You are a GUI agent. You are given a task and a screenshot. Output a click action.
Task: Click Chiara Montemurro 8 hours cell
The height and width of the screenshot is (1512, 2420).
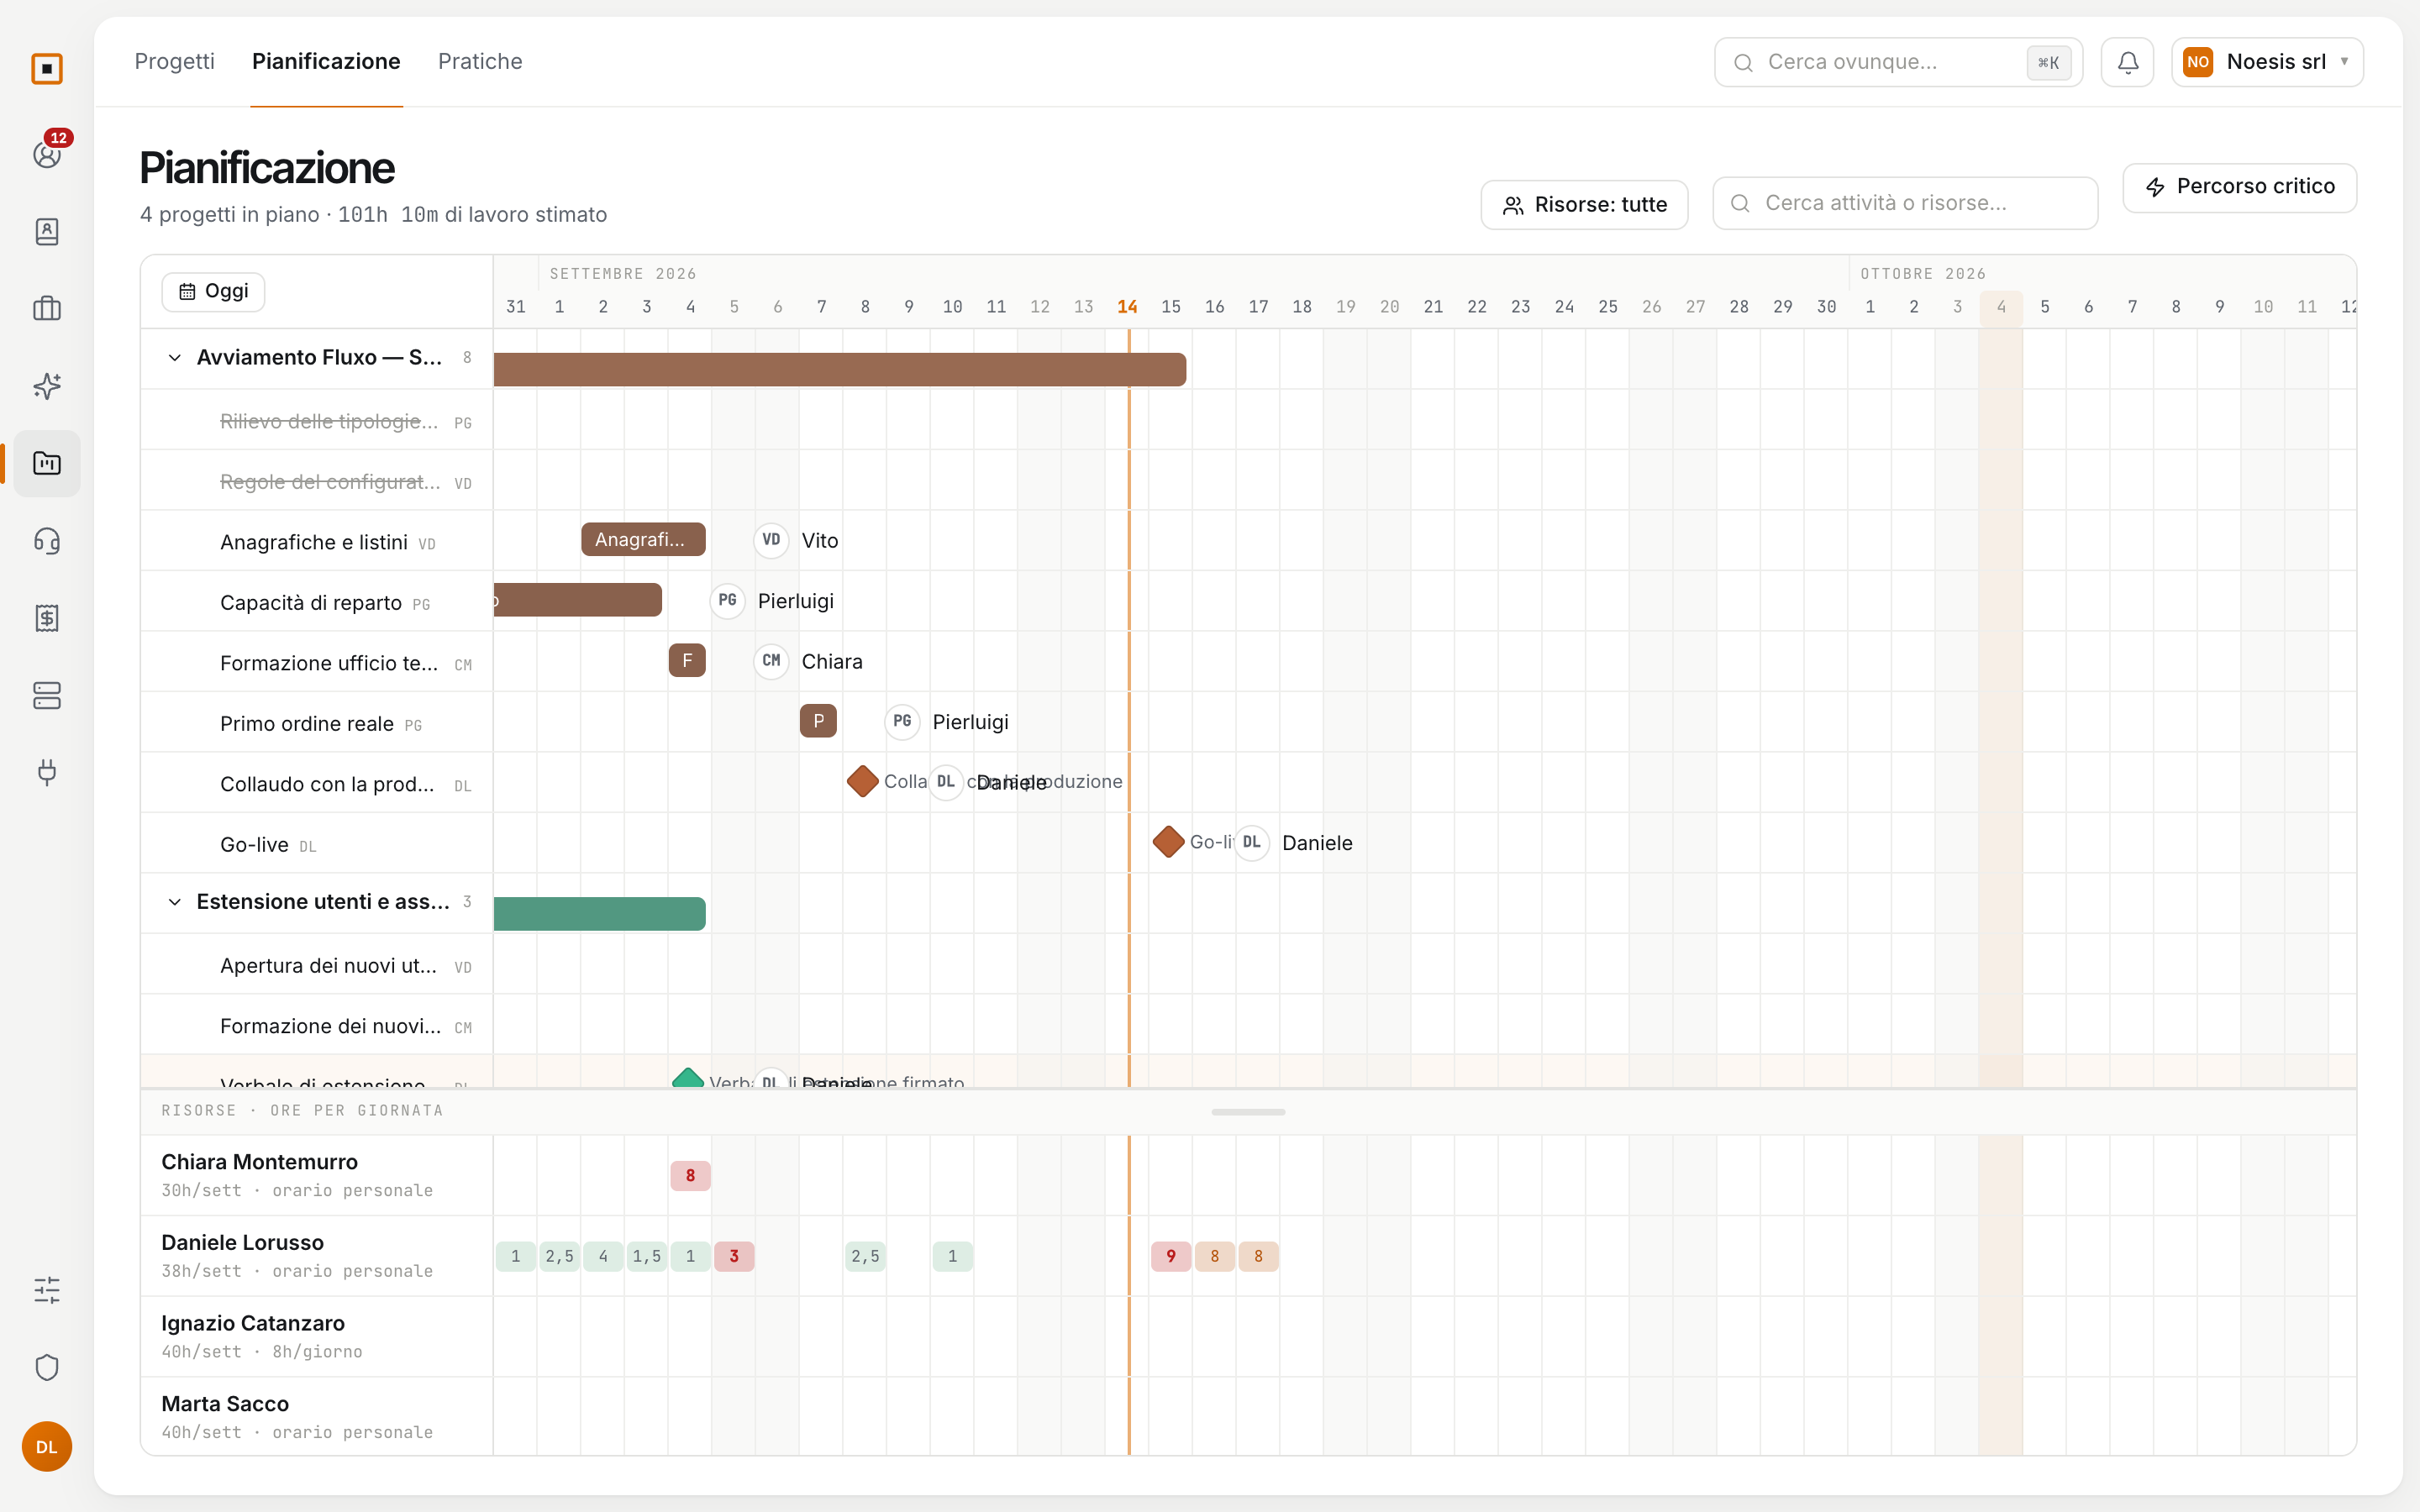(690, 1176)
